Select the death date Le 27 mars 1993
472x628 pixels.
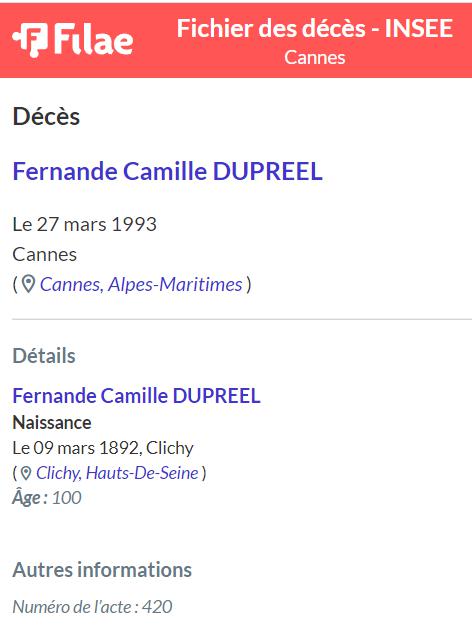(x=85, y=224)
